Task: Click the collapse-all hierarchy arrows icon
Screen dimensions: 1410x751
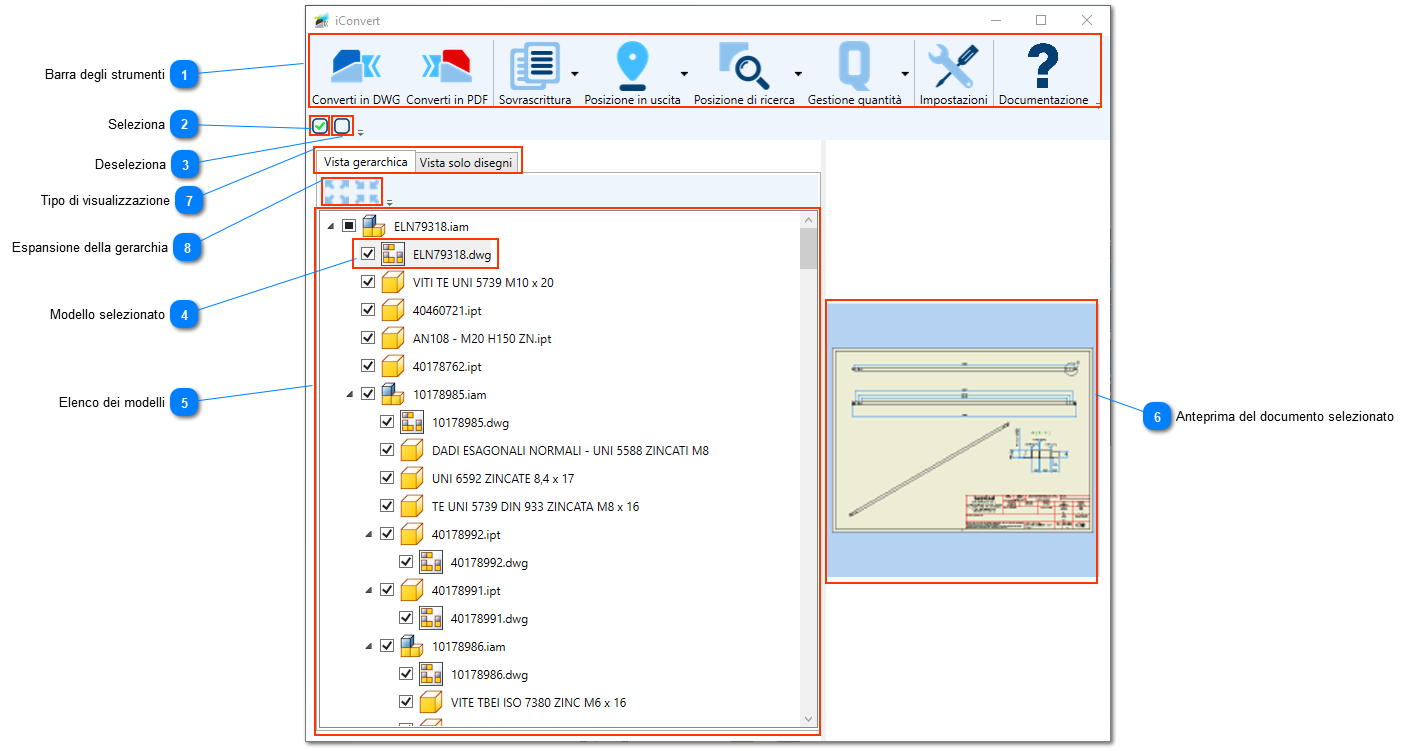Action: pyautogui.click(x=367, y=192)
